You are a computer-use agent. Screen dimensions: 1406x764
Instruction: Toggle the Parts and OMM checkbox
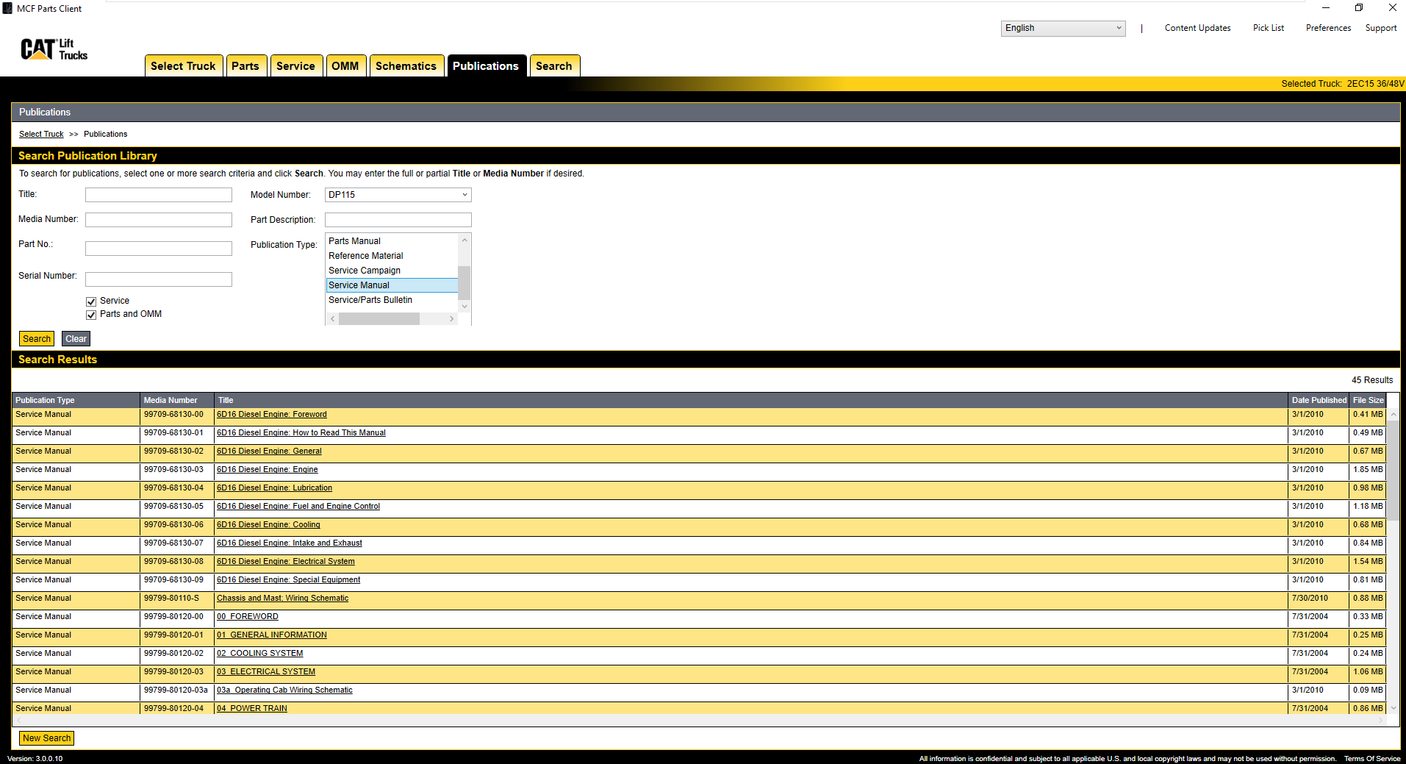click(91, 314)
